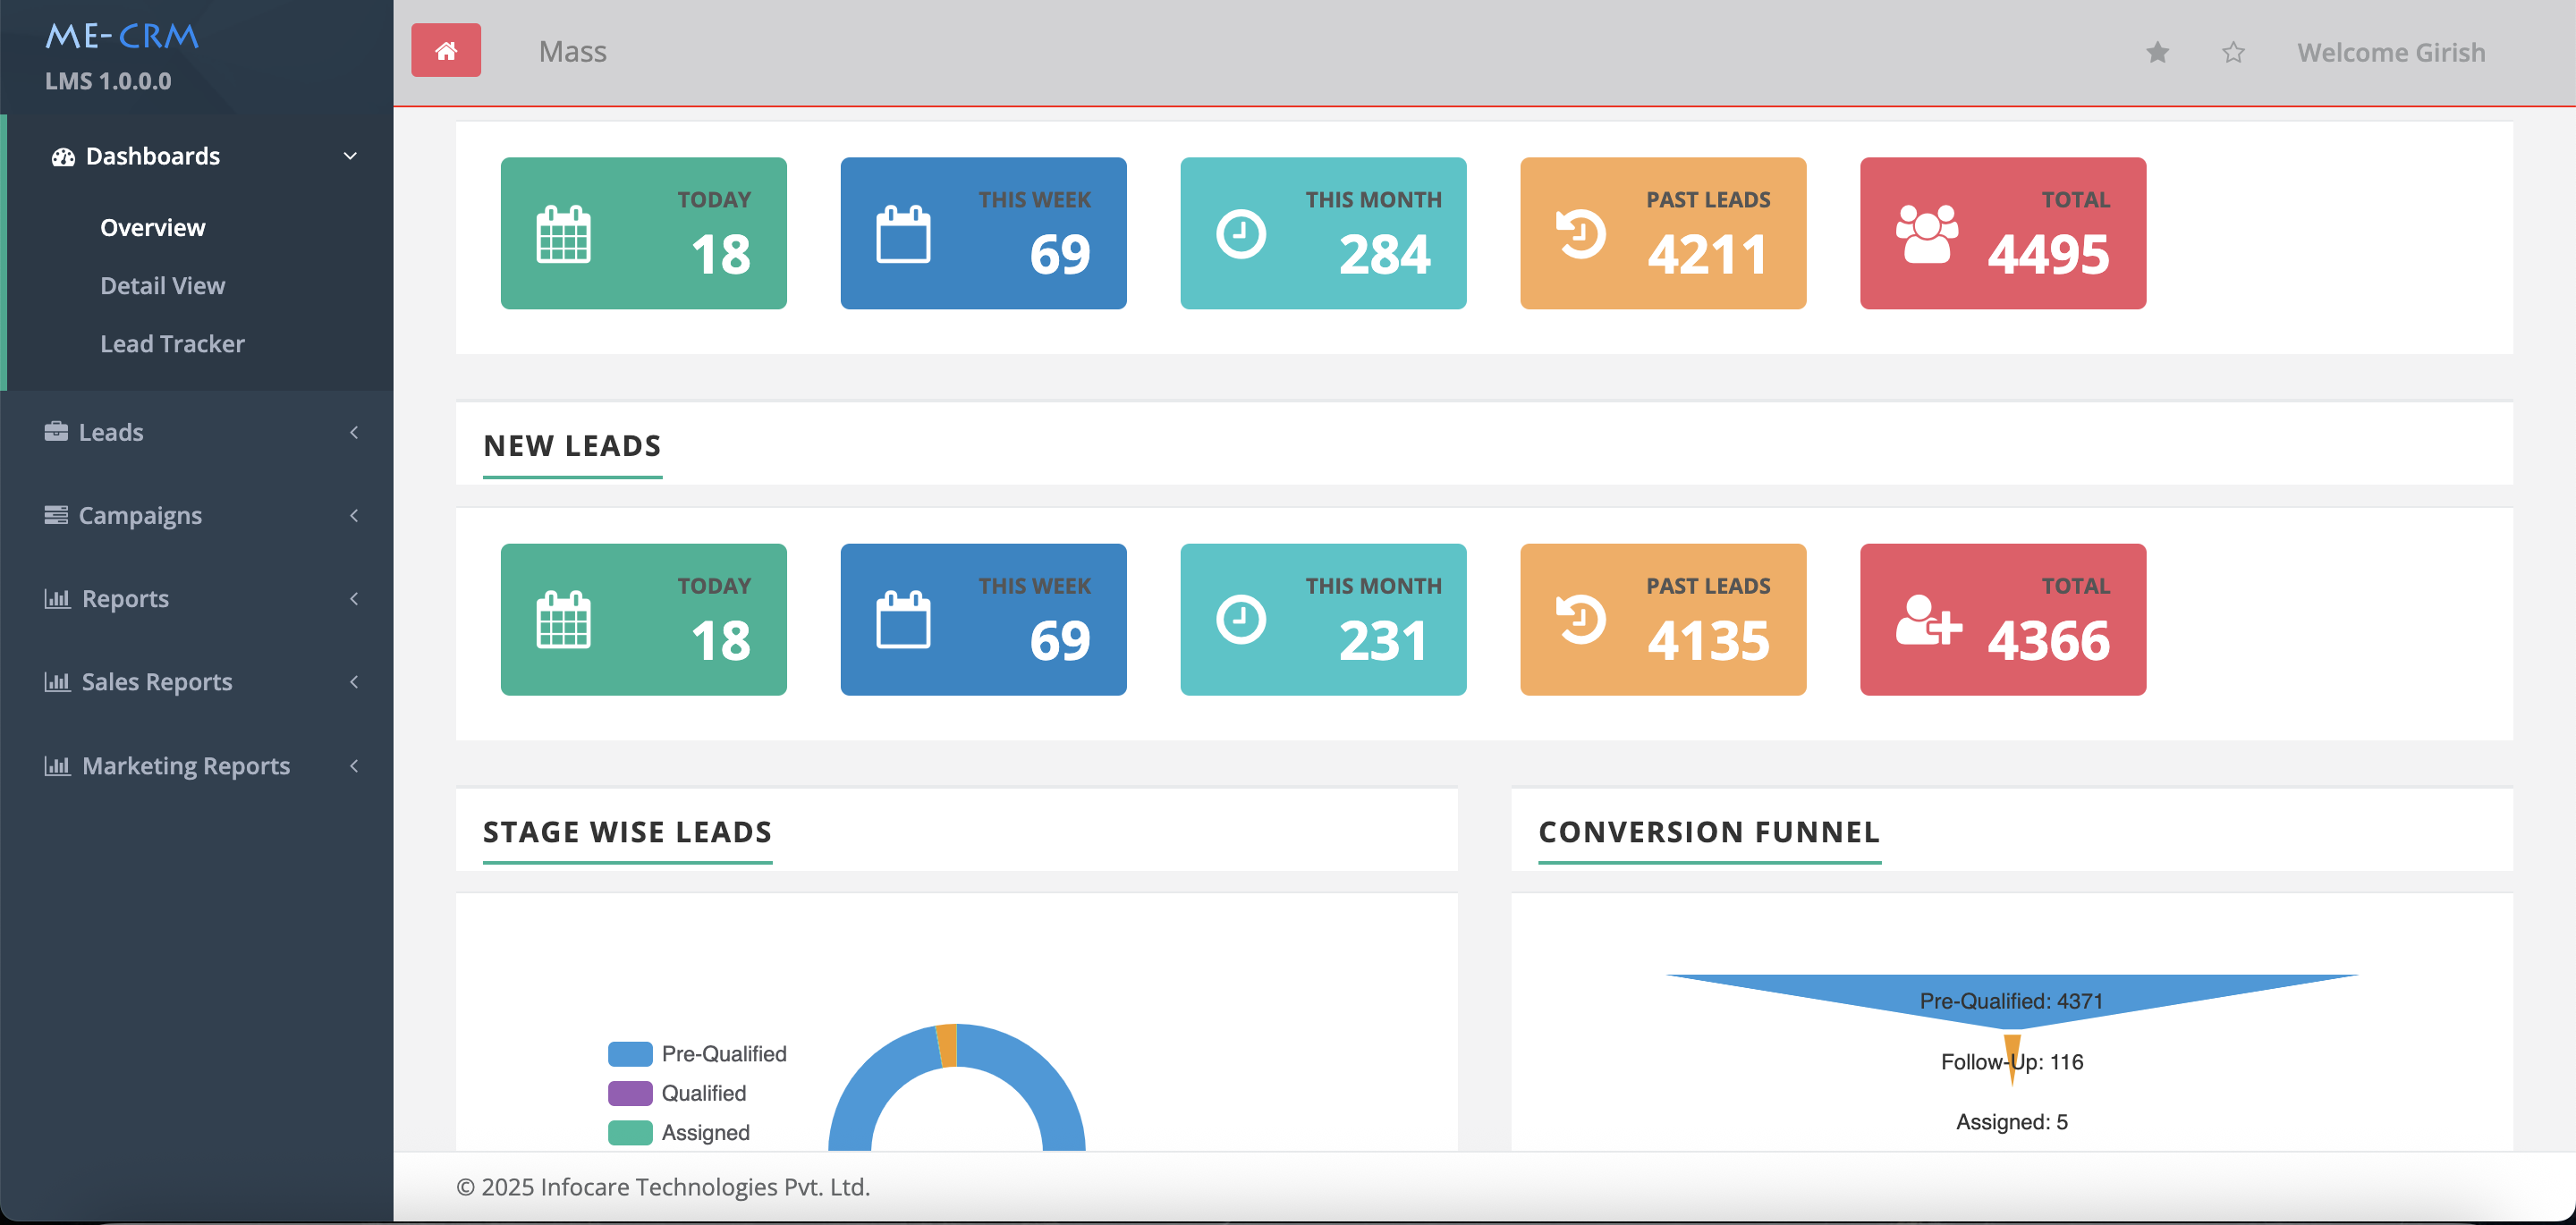Collapse the Dashboards menu chevron

(350, 156)
